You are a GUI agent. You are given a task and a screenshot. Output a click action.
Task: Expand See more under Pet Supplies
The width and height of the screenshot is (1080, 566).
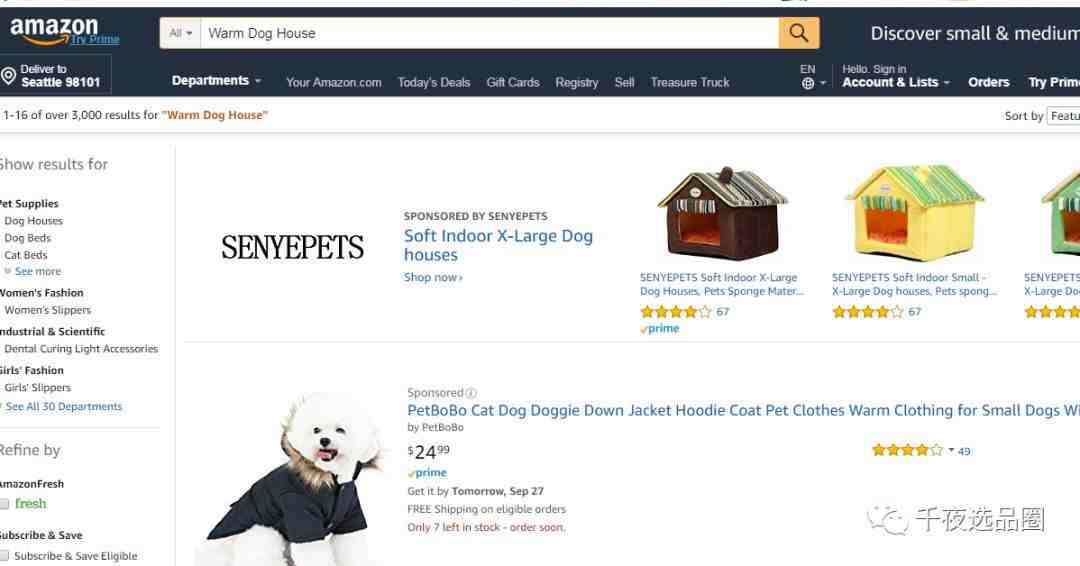[x=37, y=271]
